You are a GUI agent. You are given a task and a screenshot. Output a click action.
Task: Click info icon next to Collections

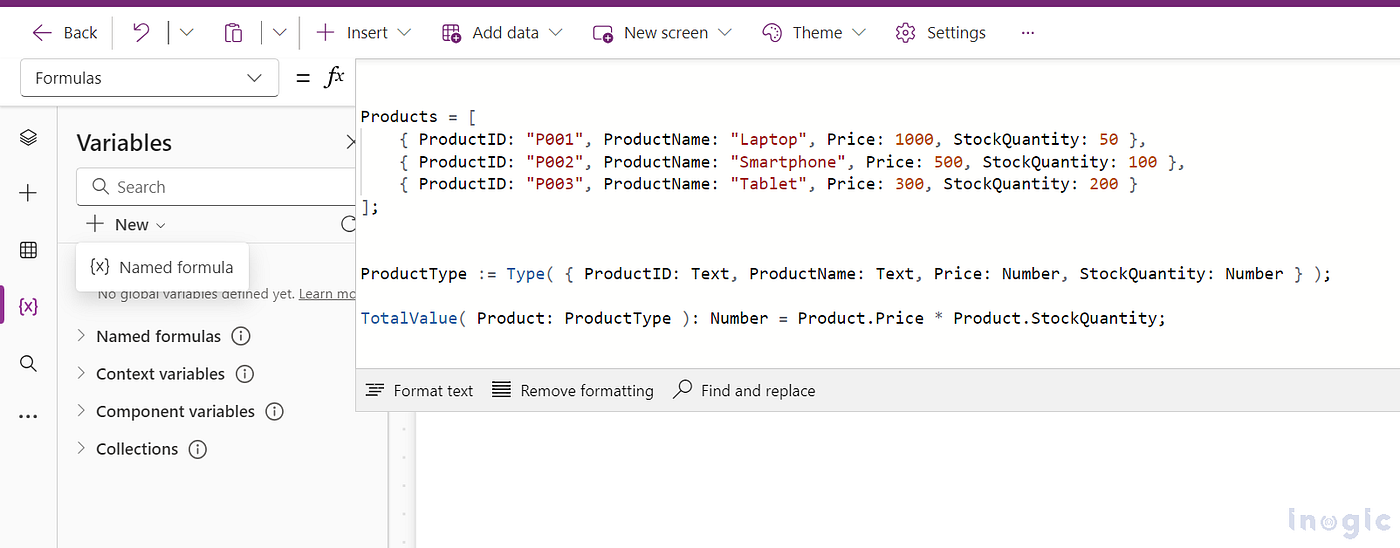point(198,449)
